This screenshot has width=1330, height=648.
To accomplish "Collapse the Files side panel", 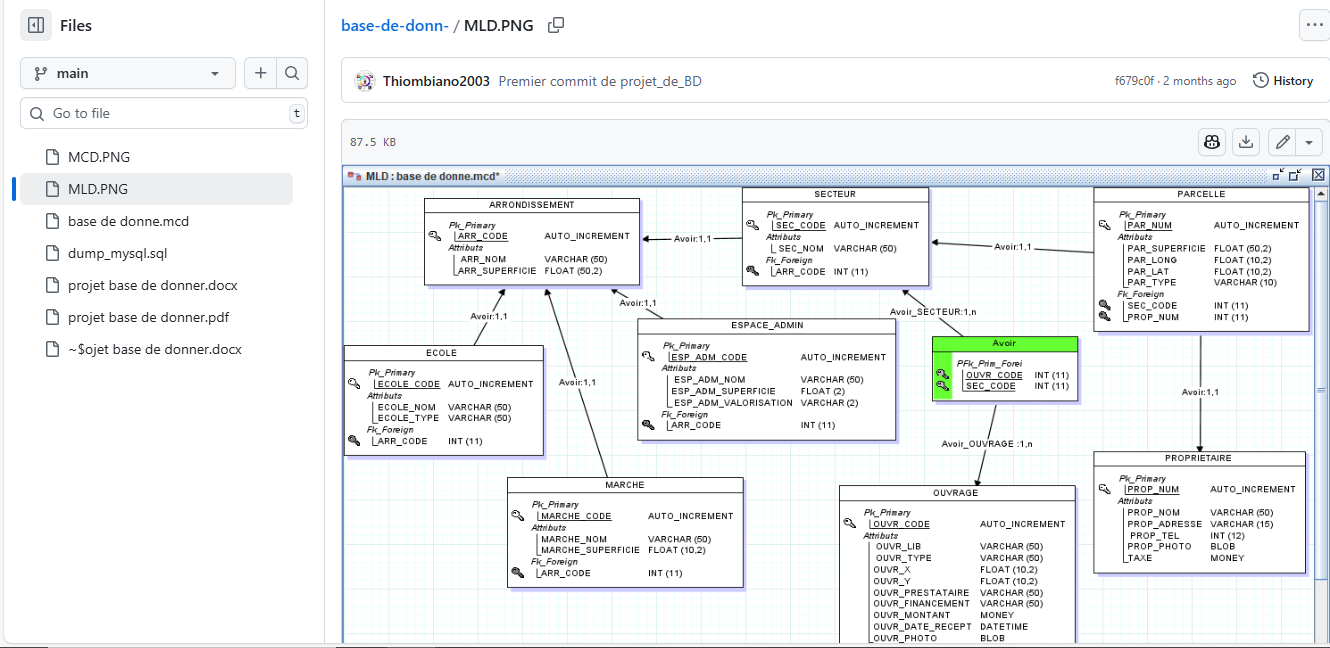I will point(36,26).
